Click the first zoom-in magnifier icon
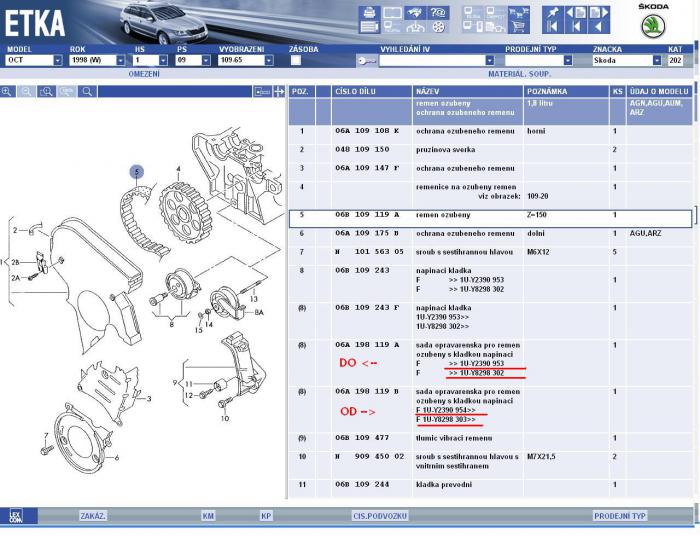The width and height of the screenshot is (700, 544). (8, 91)
